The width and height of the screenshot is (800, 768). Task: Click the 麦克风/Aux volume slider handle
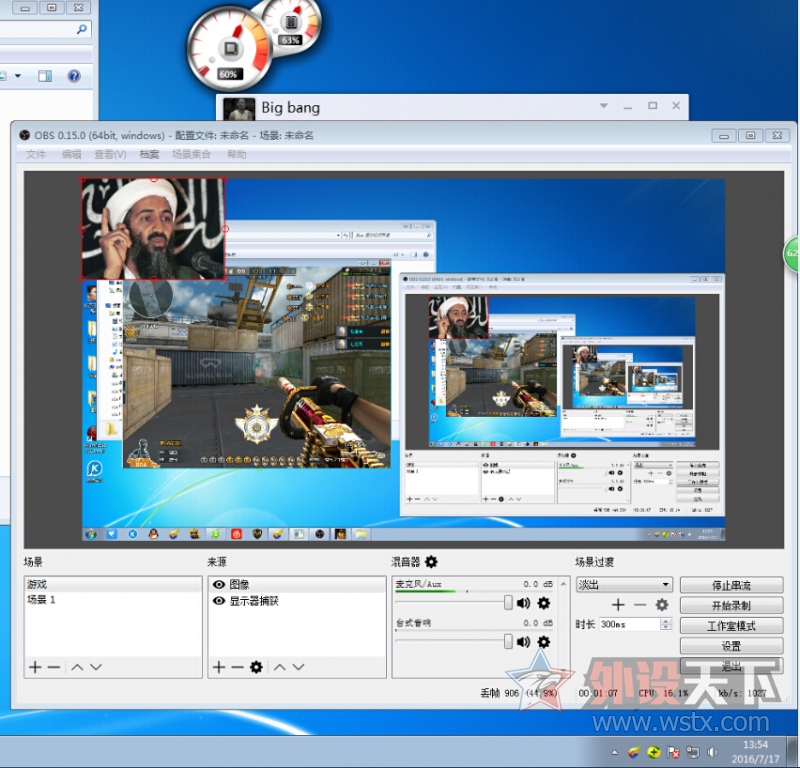click(508, 602)
